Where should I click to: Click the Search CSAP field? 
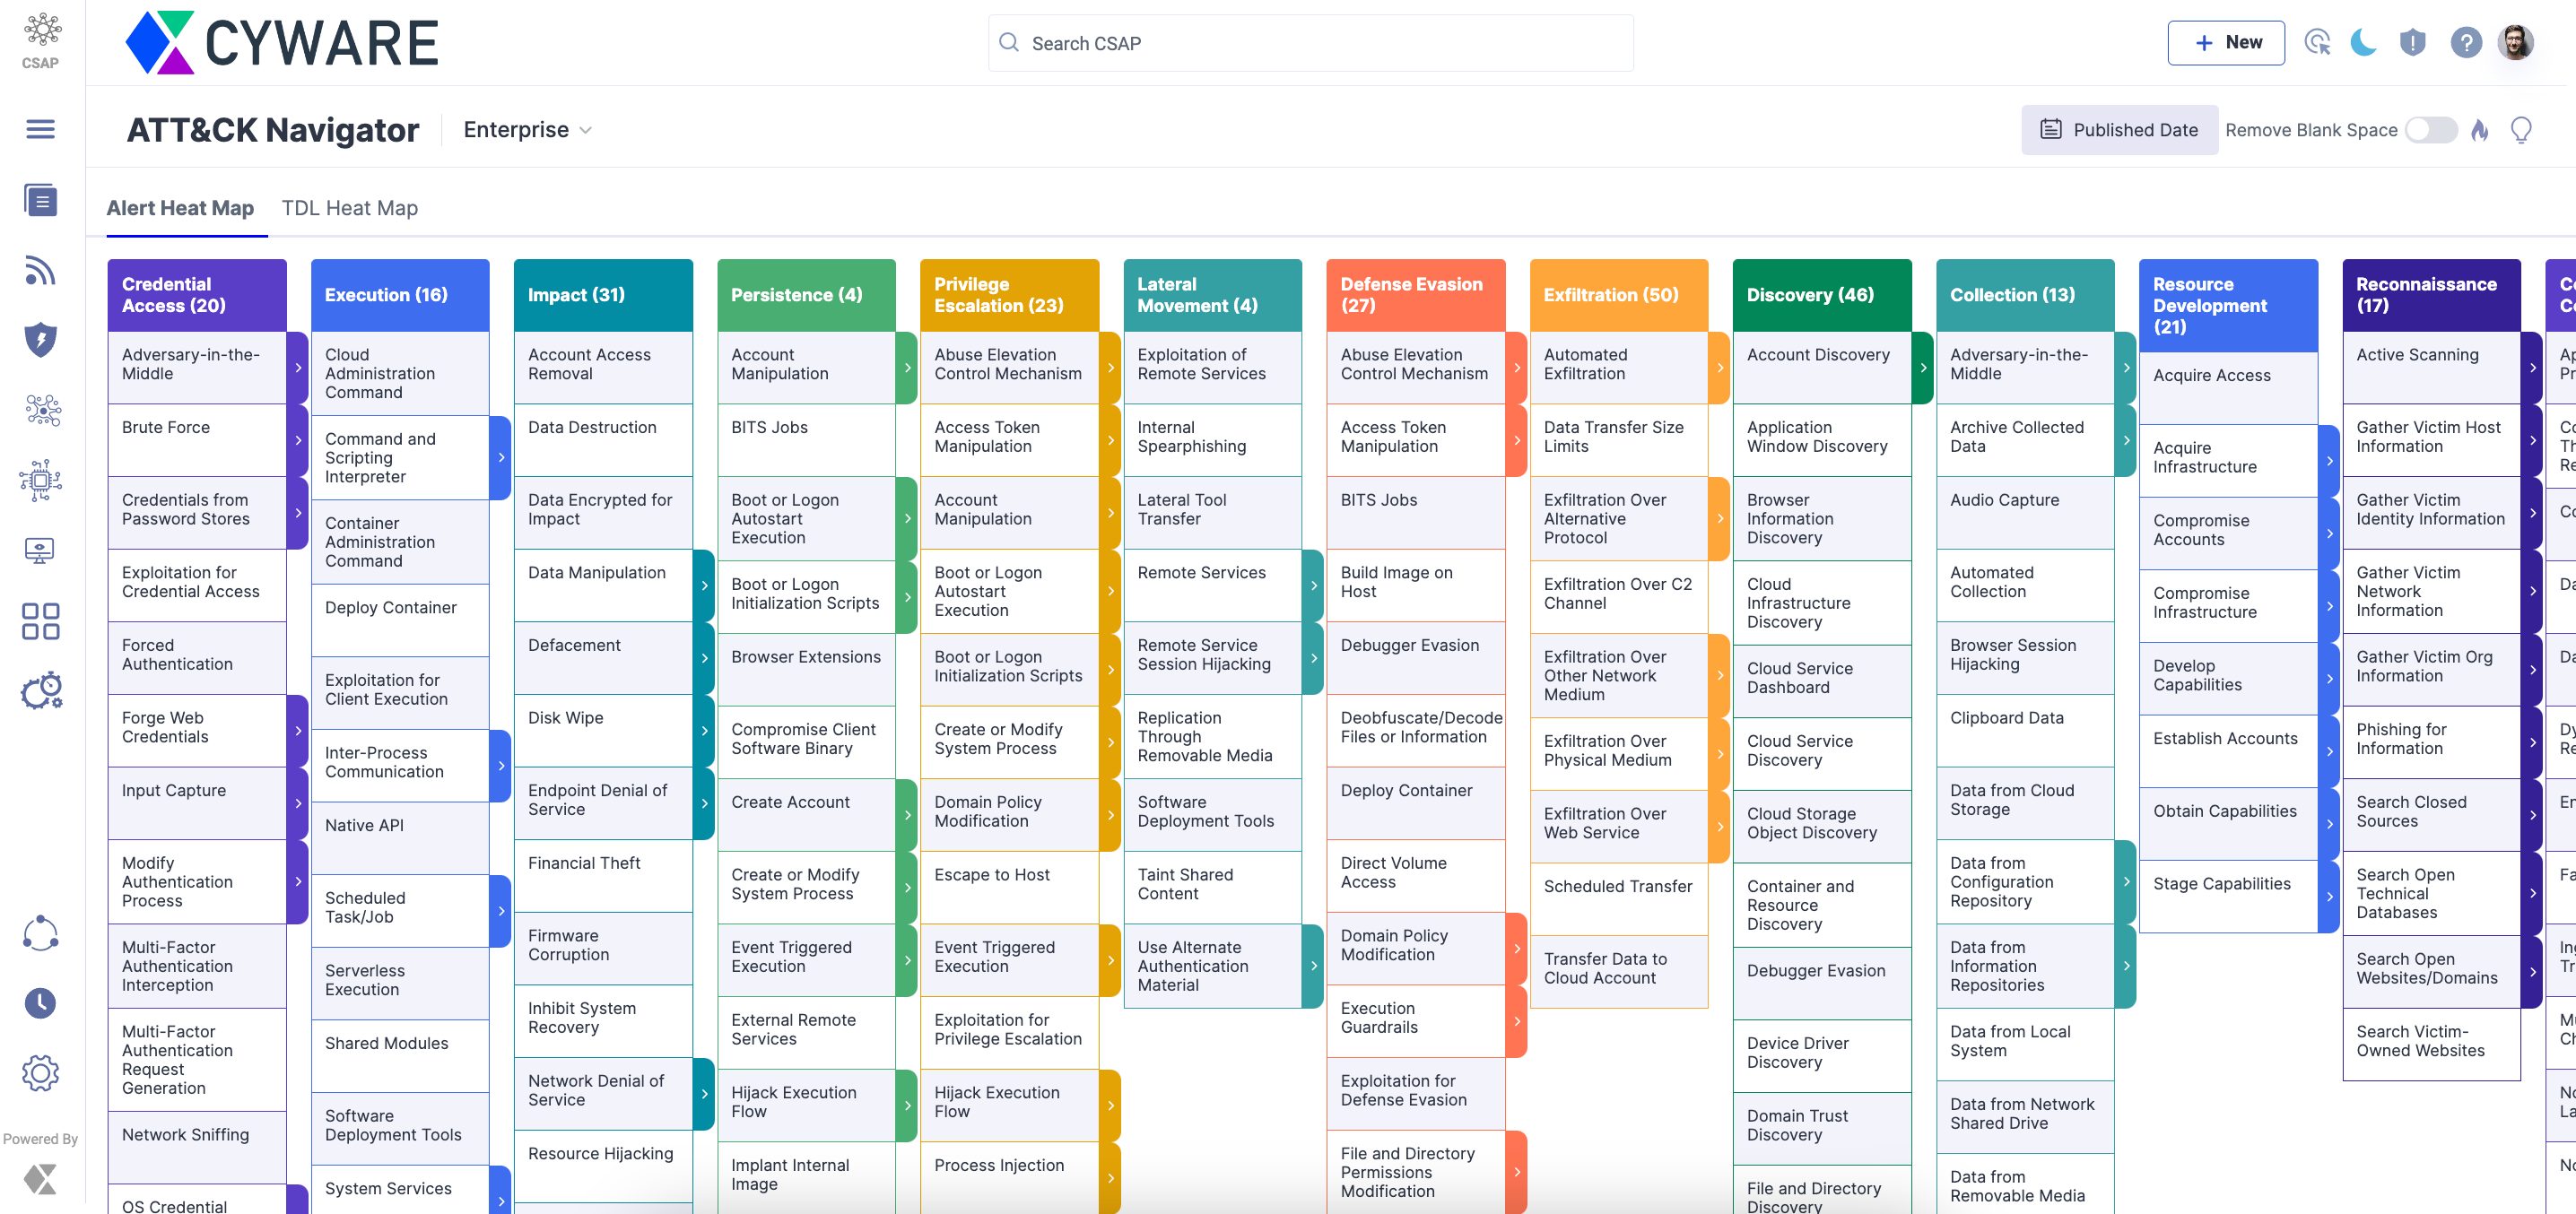[x=1310, y=43]
